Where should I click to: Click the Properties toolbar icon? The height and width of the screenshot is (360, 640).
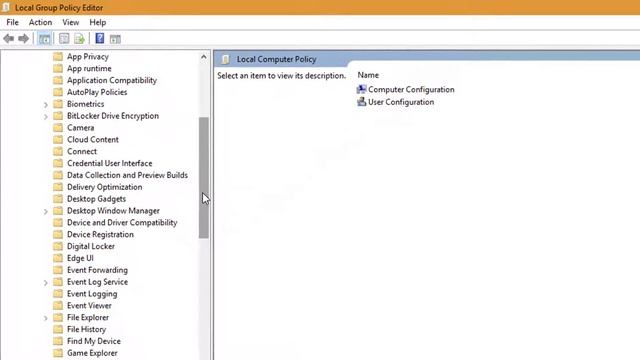(64, 39)
